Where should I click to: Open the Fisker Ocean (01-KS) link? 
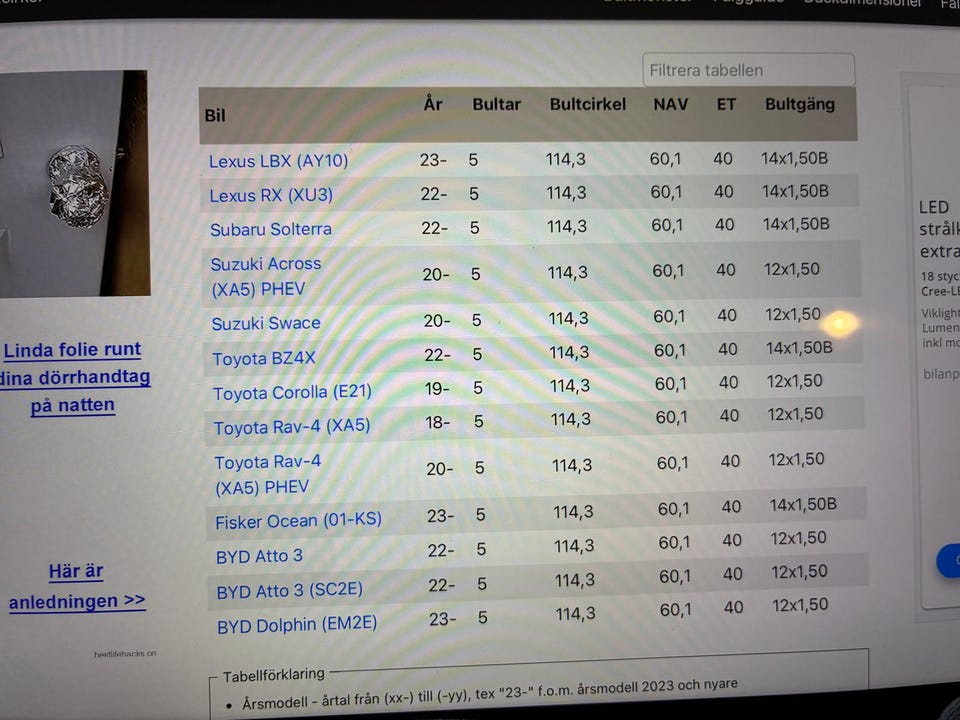[298, 522]
